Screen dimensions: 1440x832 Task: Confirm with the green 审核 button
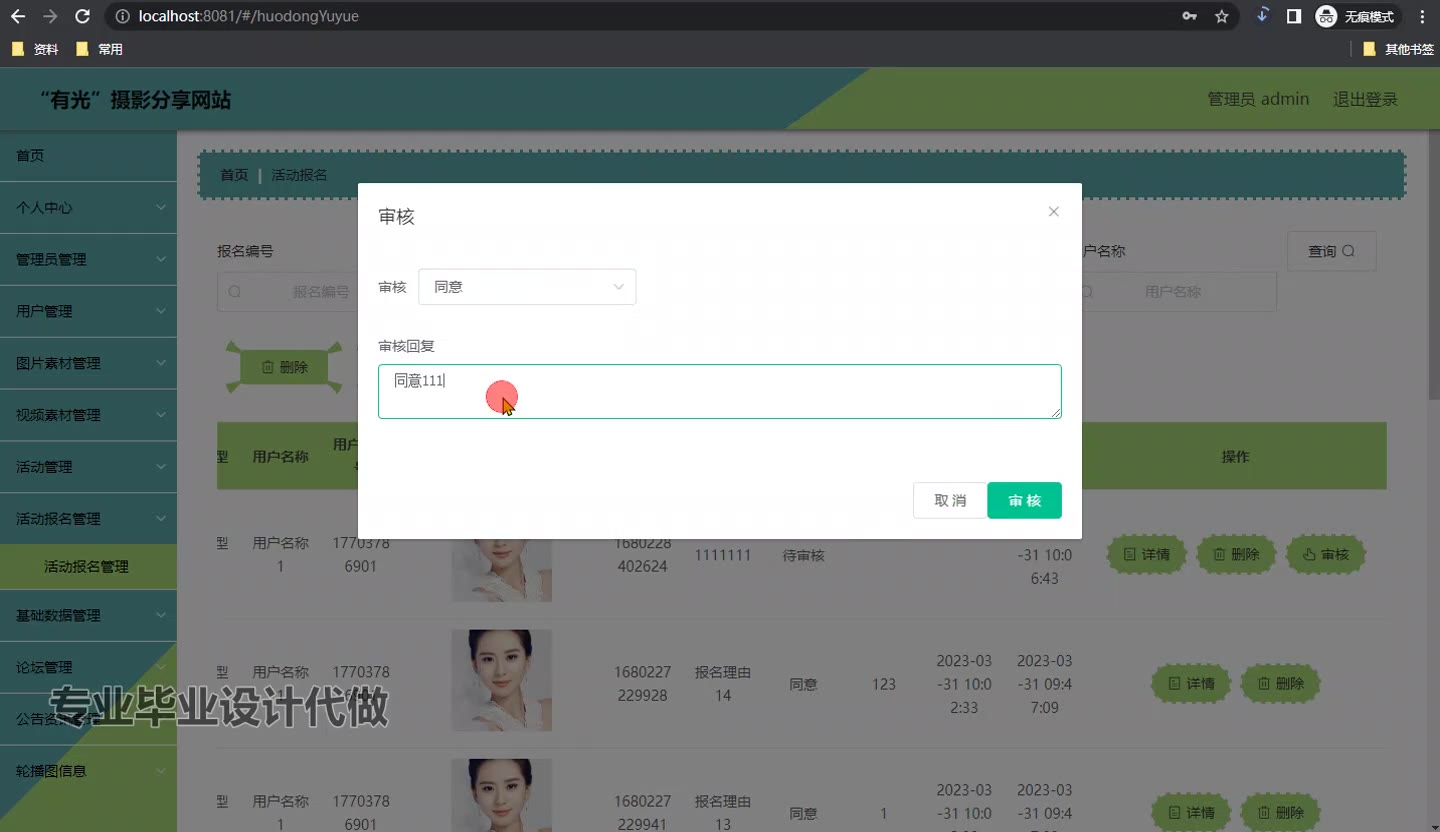coord(1024,501)
